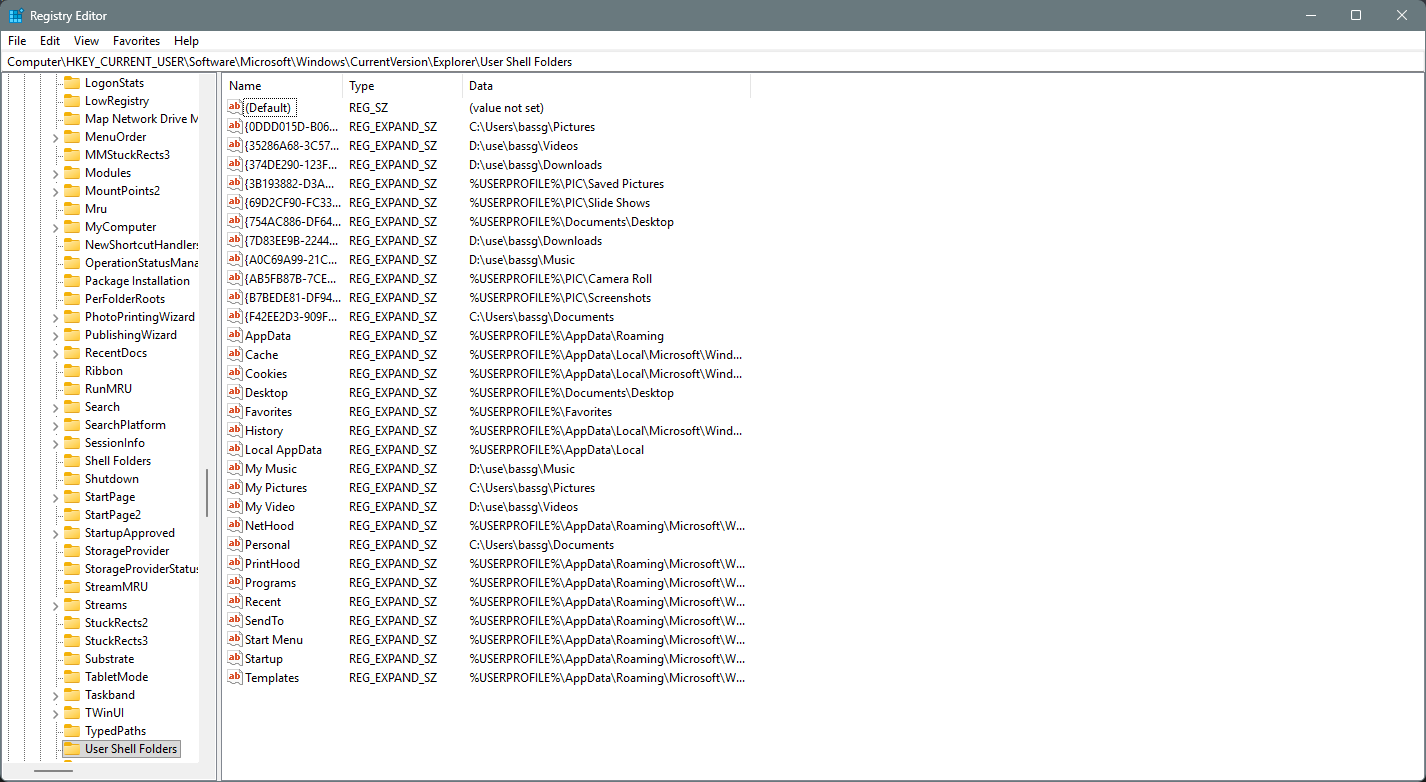1426x782 pixels.
Task: Expand the MenuOrder key
Action: pyautogui.click(x=55, y=137)
